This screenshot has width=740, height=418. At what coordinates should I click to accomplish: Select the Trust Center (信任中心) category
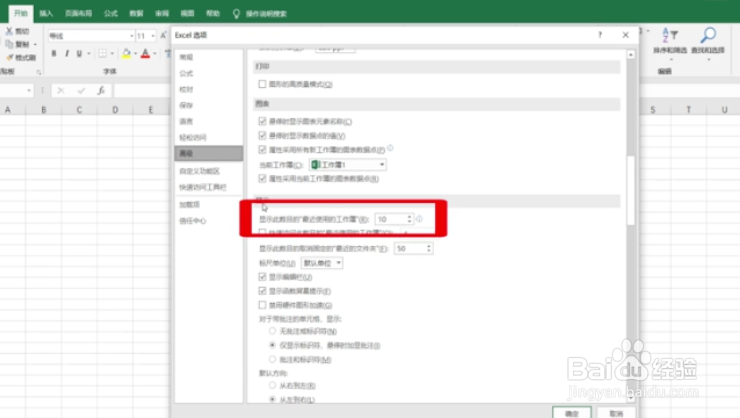tap(209, 221)
